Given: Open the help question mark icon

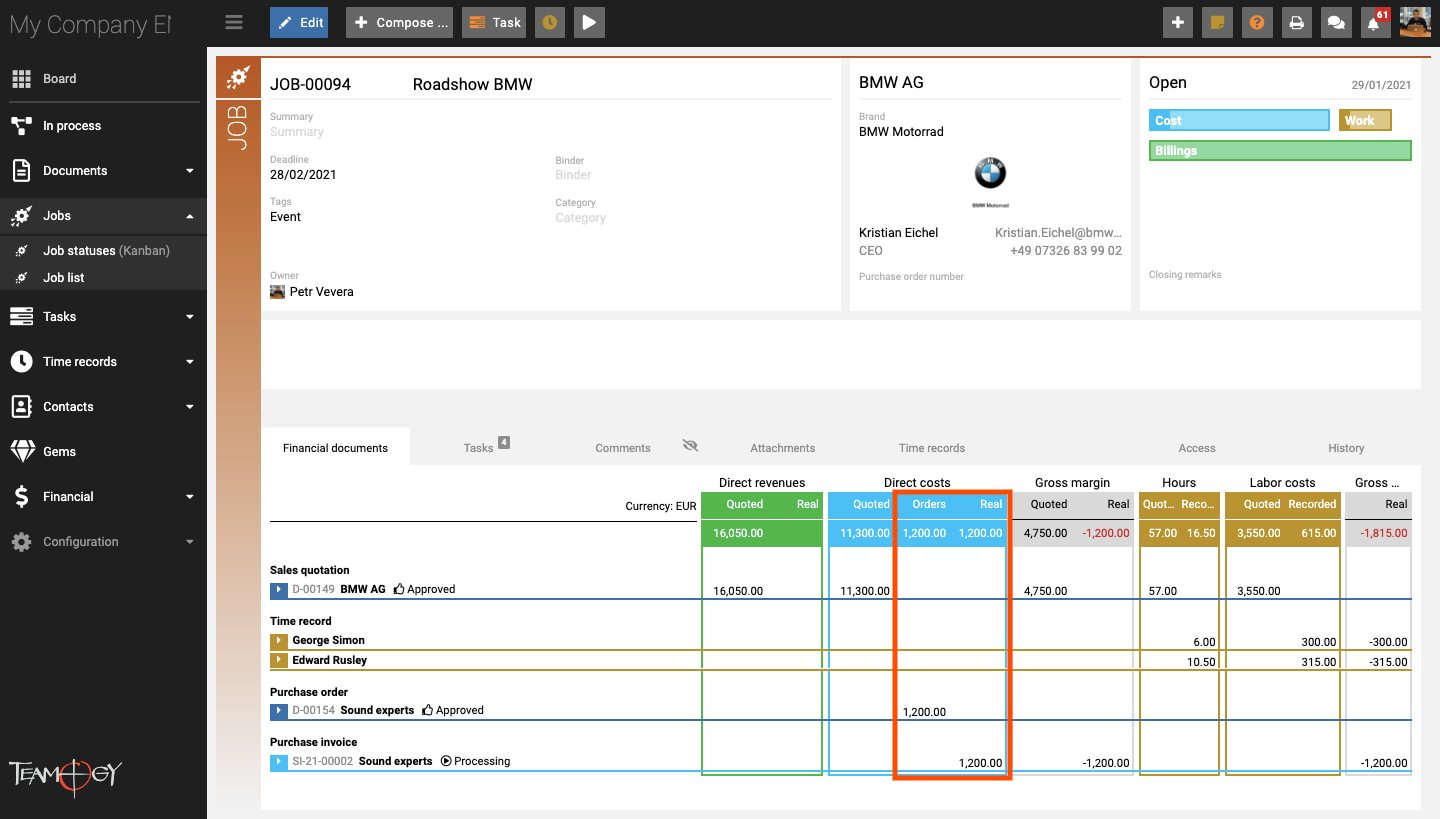Looking at the screenshot, I should point(1257,22).
